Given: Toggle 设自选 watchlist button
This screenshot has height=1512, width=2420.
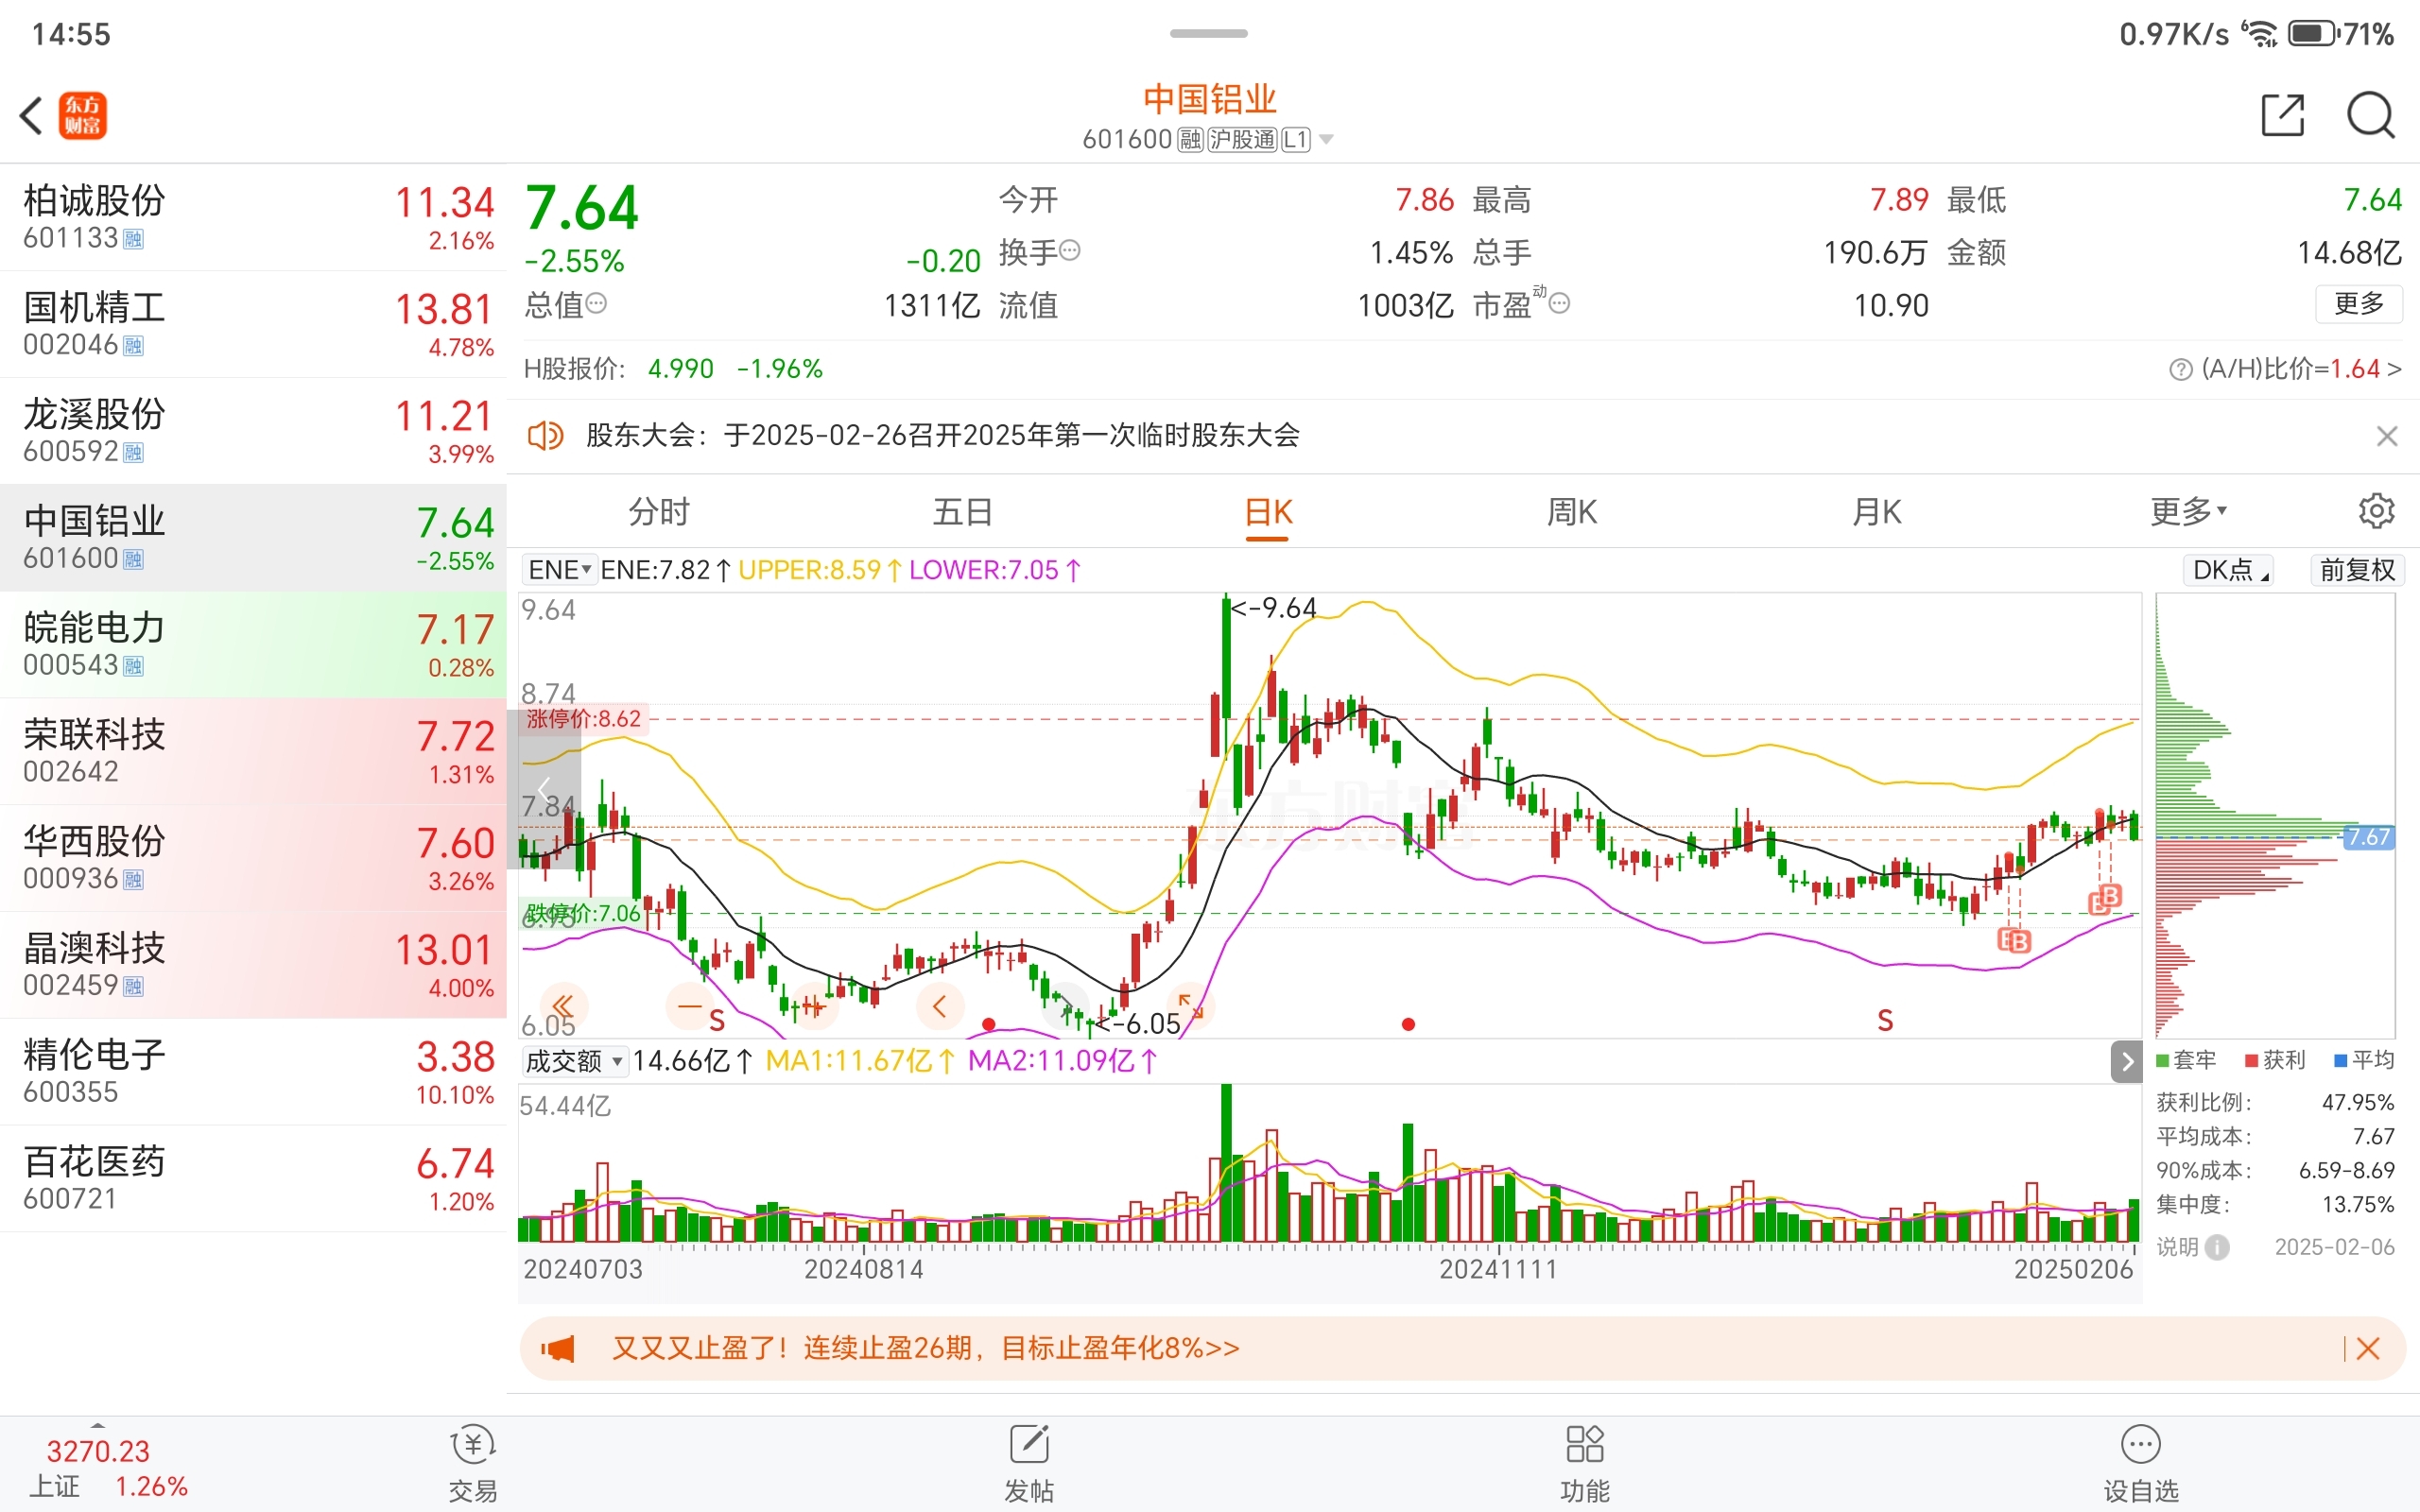Looking at the screenshot, I should tap(2140, 1462).
